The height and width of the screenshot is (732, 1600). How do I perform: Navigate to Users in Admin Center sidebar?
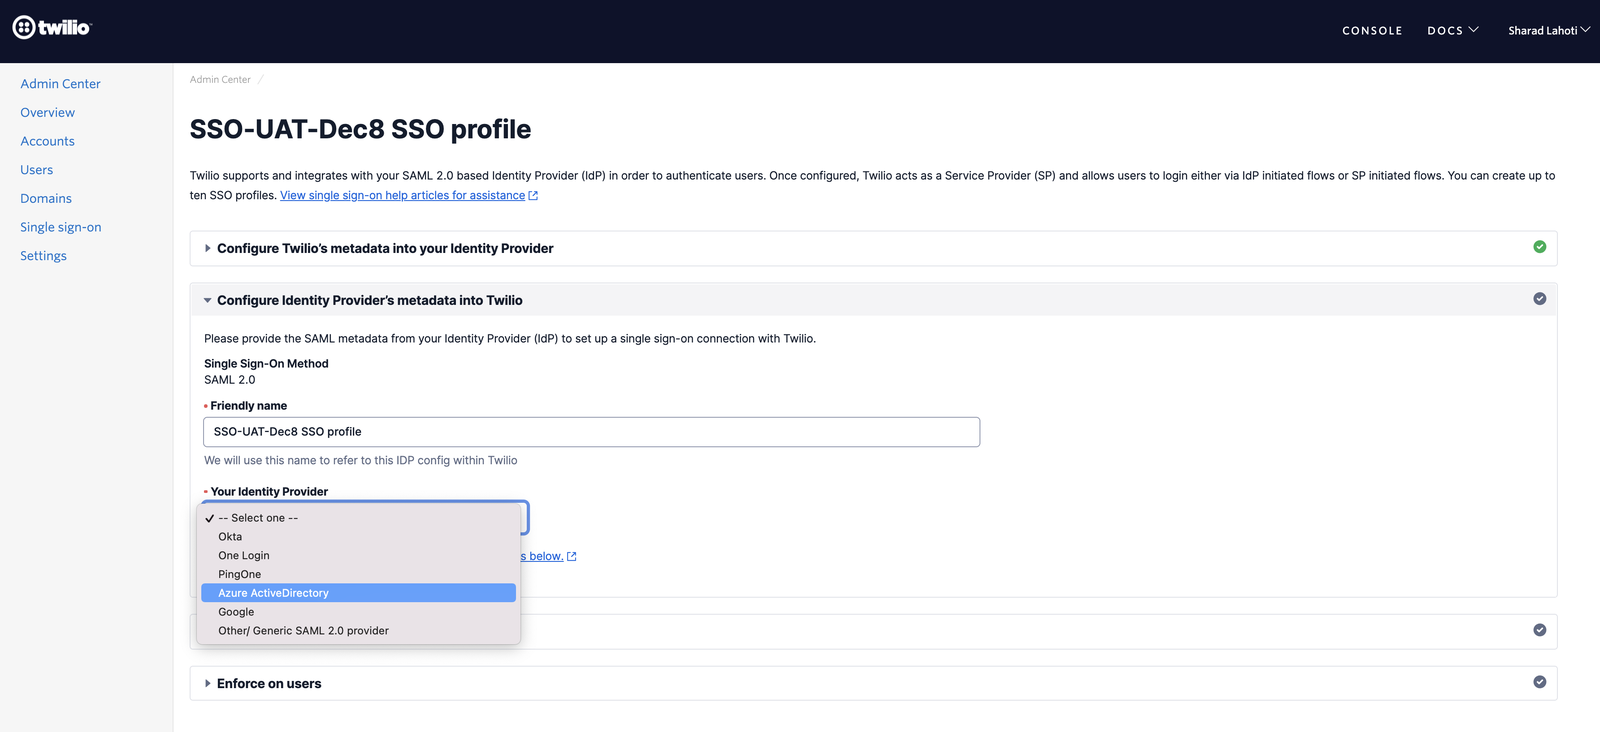pos(37,170)
